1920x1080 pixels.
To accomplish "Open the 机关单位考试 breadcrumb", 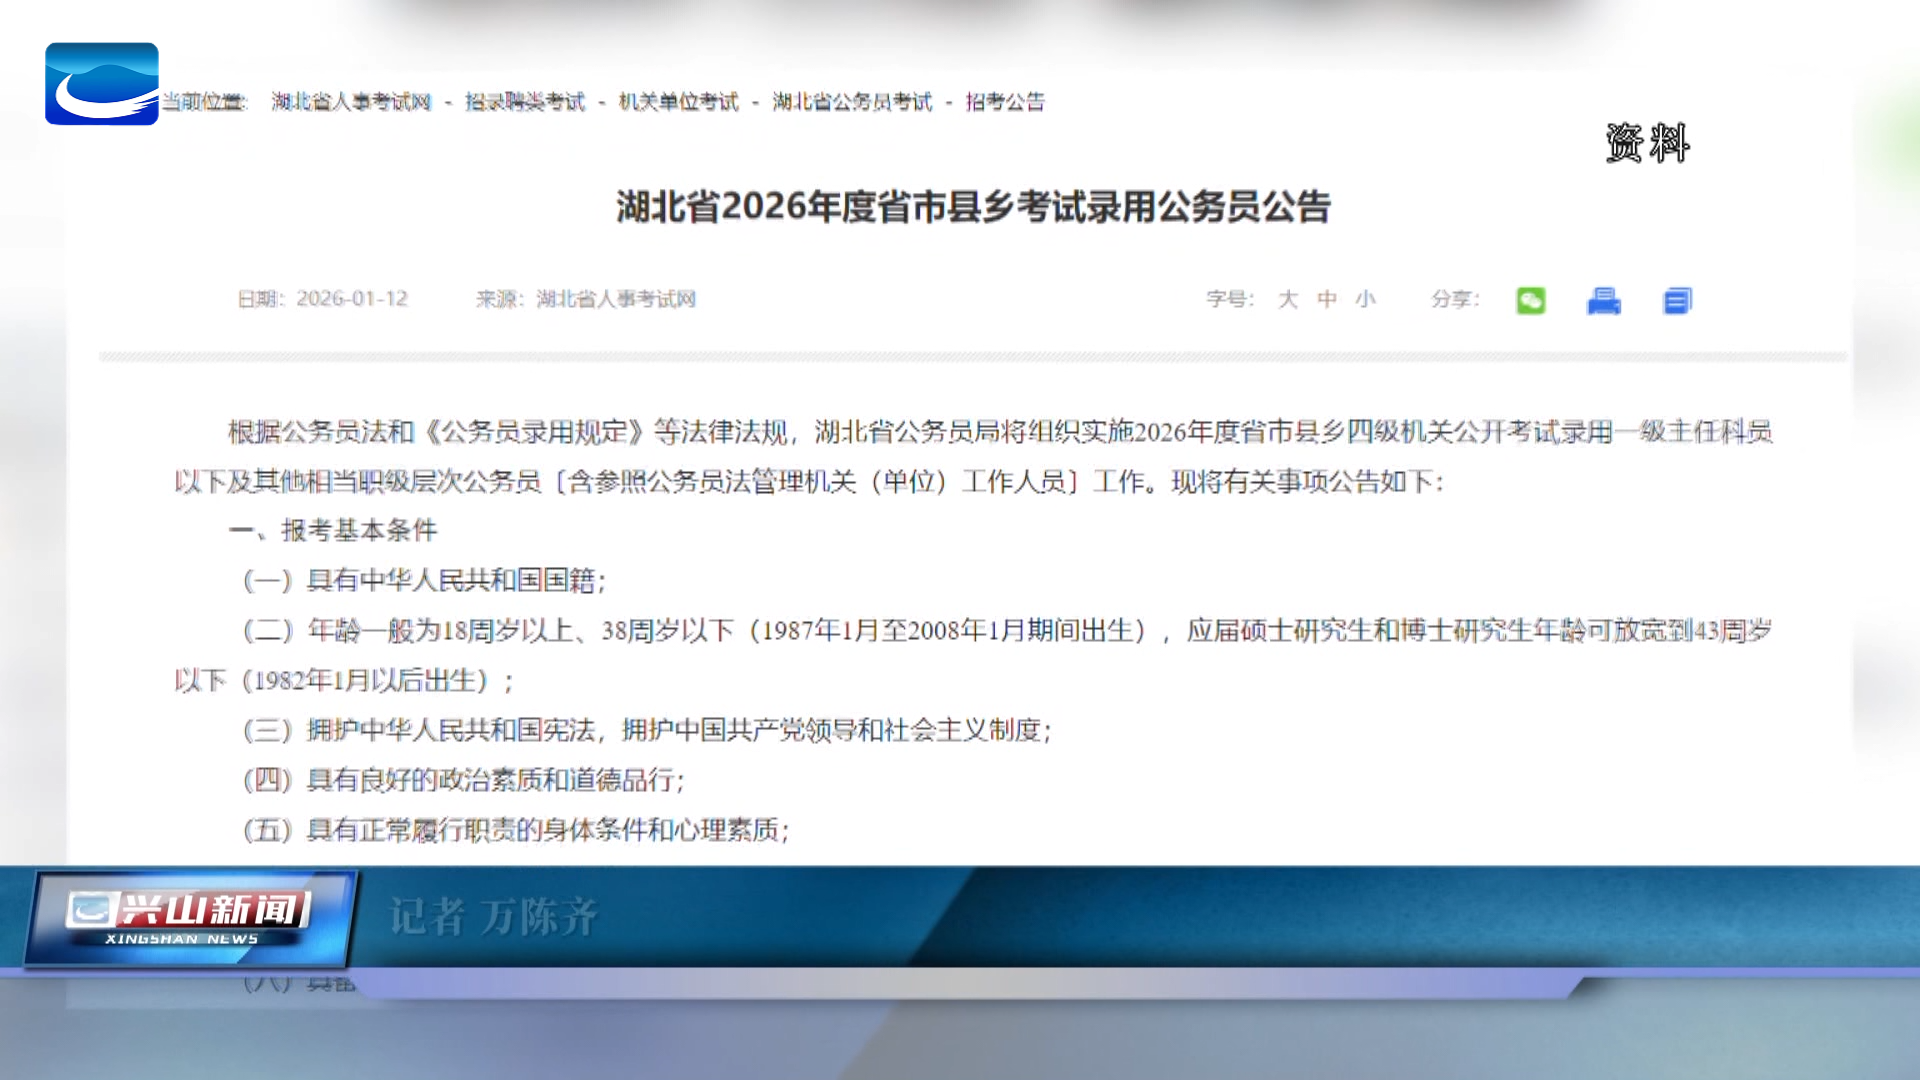I will coord(678,102).
